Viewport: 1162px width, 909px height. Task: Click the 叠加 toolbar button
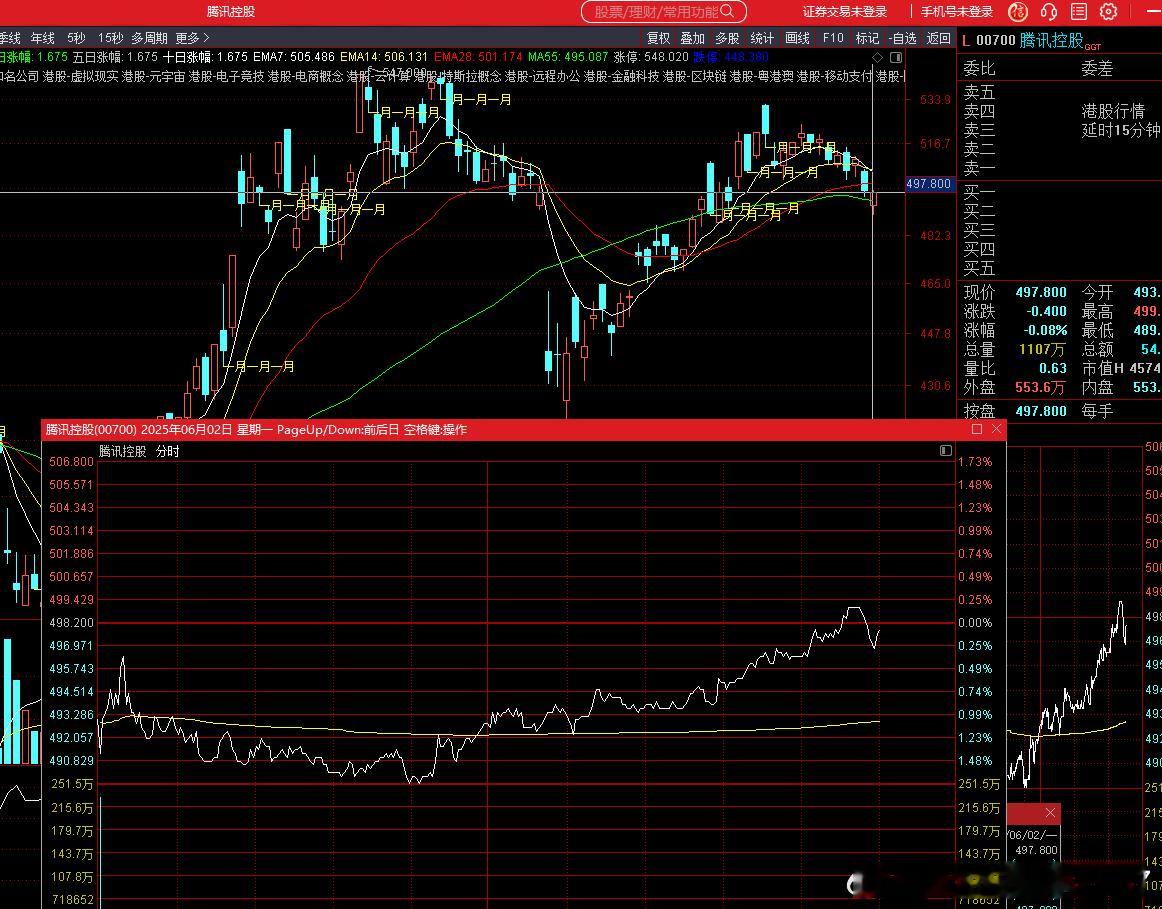pos(693,38)
